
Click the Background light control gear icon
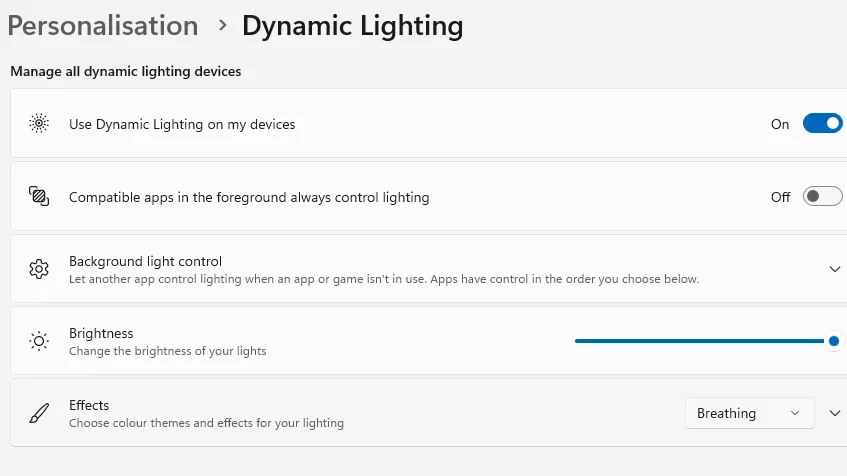point(39,269)
